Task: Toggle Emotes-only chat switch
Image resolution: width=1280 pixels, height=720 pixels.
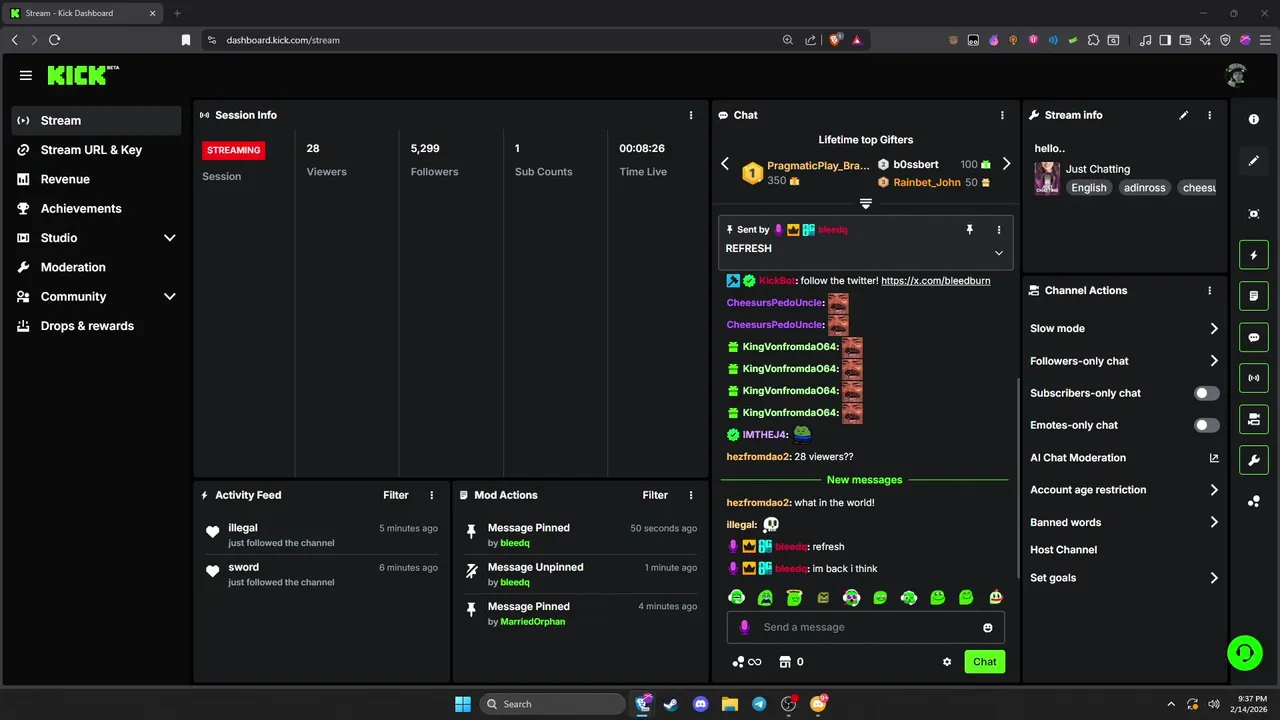Action: tap(1207, 425)
